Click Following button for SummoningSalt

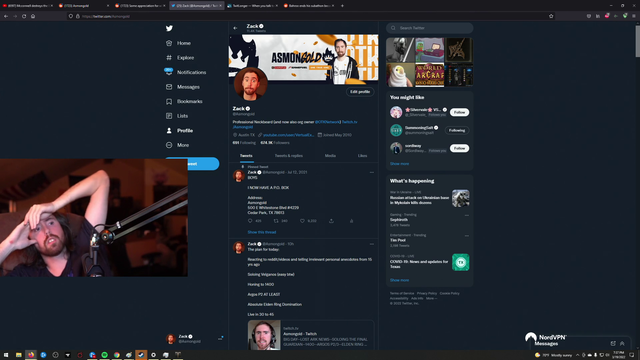tap(457, 130)
